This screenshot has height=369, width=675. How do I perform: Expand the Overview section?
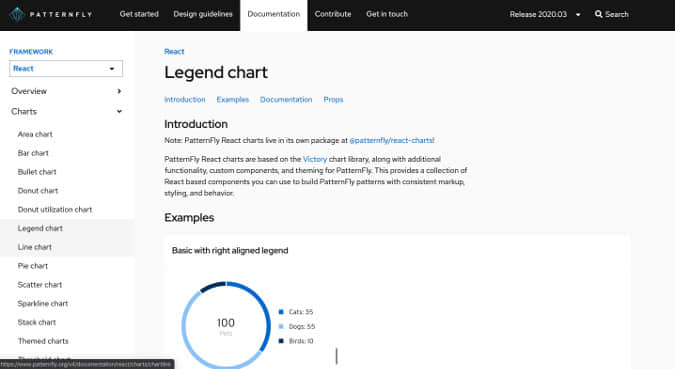(x=66, y=91)
